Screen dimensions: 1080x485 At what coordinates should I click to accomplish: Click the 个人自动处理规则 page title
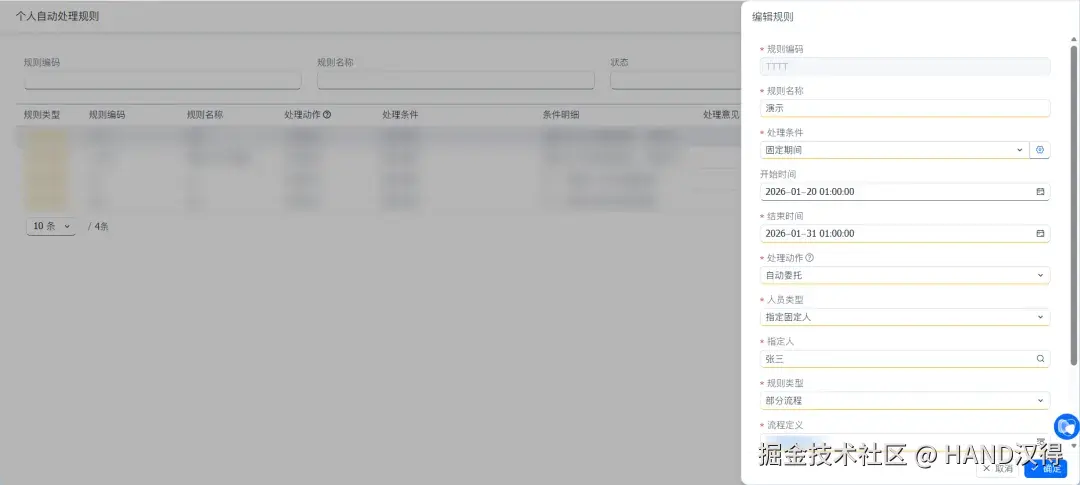pos(57,16)
